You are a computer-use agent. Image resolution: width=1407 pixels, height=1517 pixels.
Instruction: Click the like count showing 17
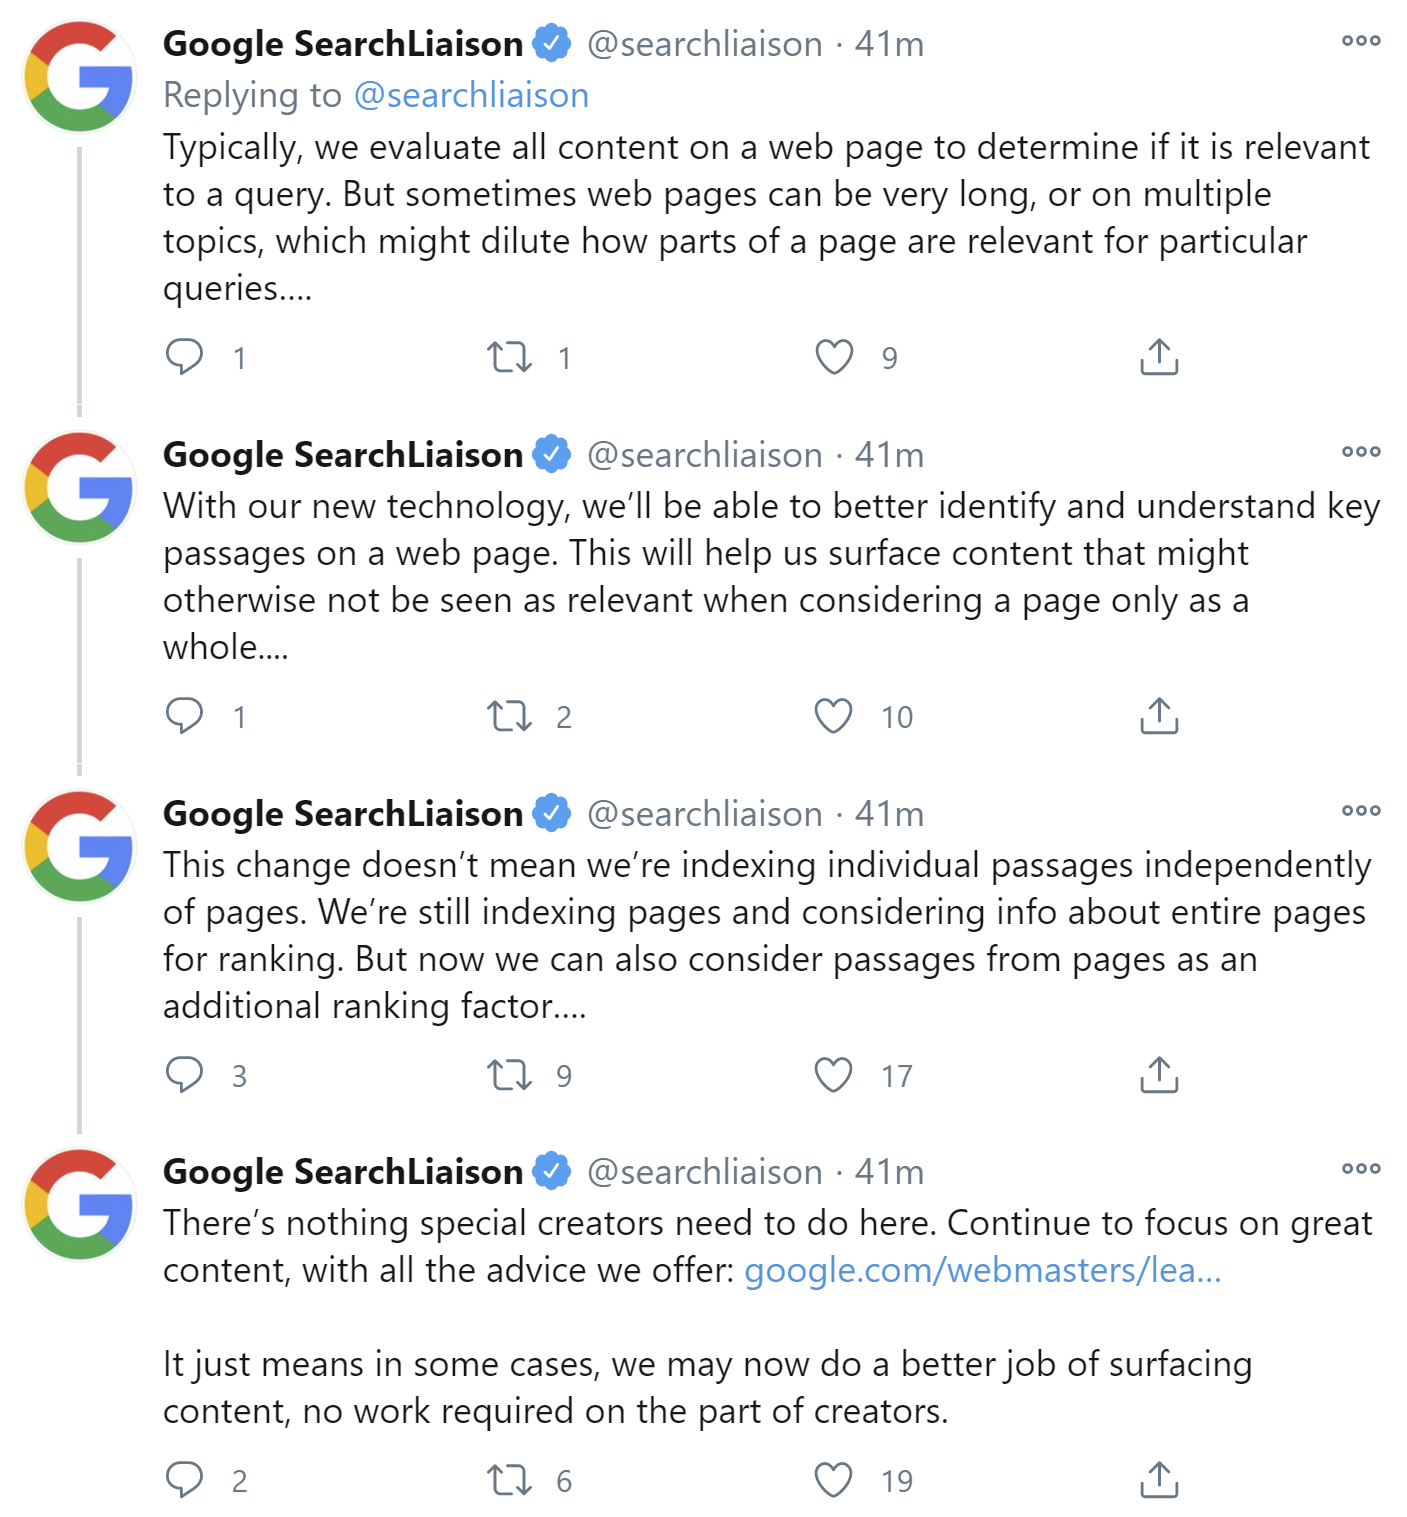coord(896,1078)
